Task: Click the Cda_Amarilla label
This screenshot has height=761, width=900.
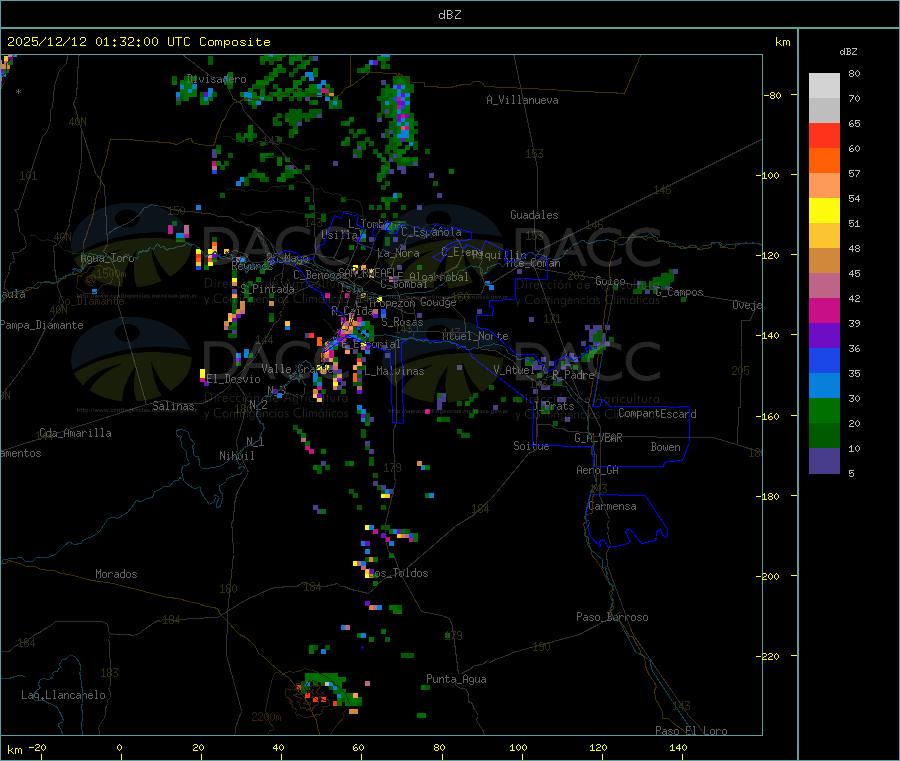Action: click(75, 433)
